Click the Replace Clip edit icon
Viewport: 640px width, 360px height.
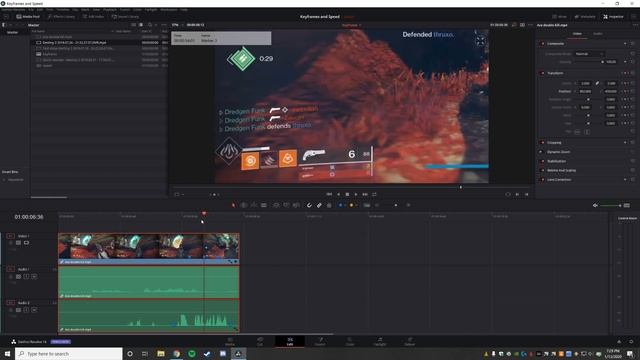pyautogui.click(x=297, y=205)
